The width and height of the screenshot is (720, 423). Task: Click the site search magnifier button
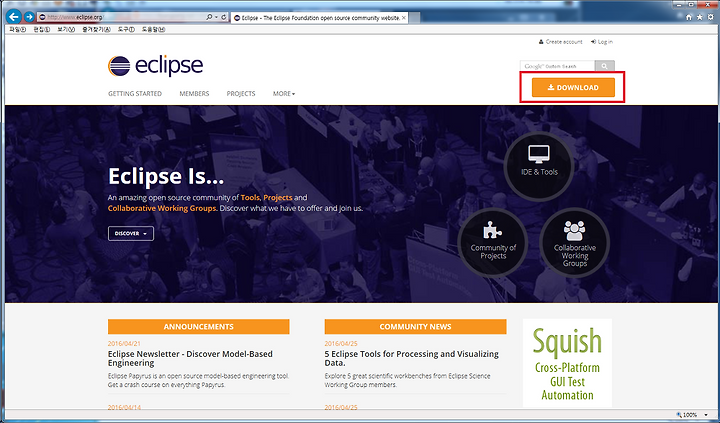coord(604,66)
